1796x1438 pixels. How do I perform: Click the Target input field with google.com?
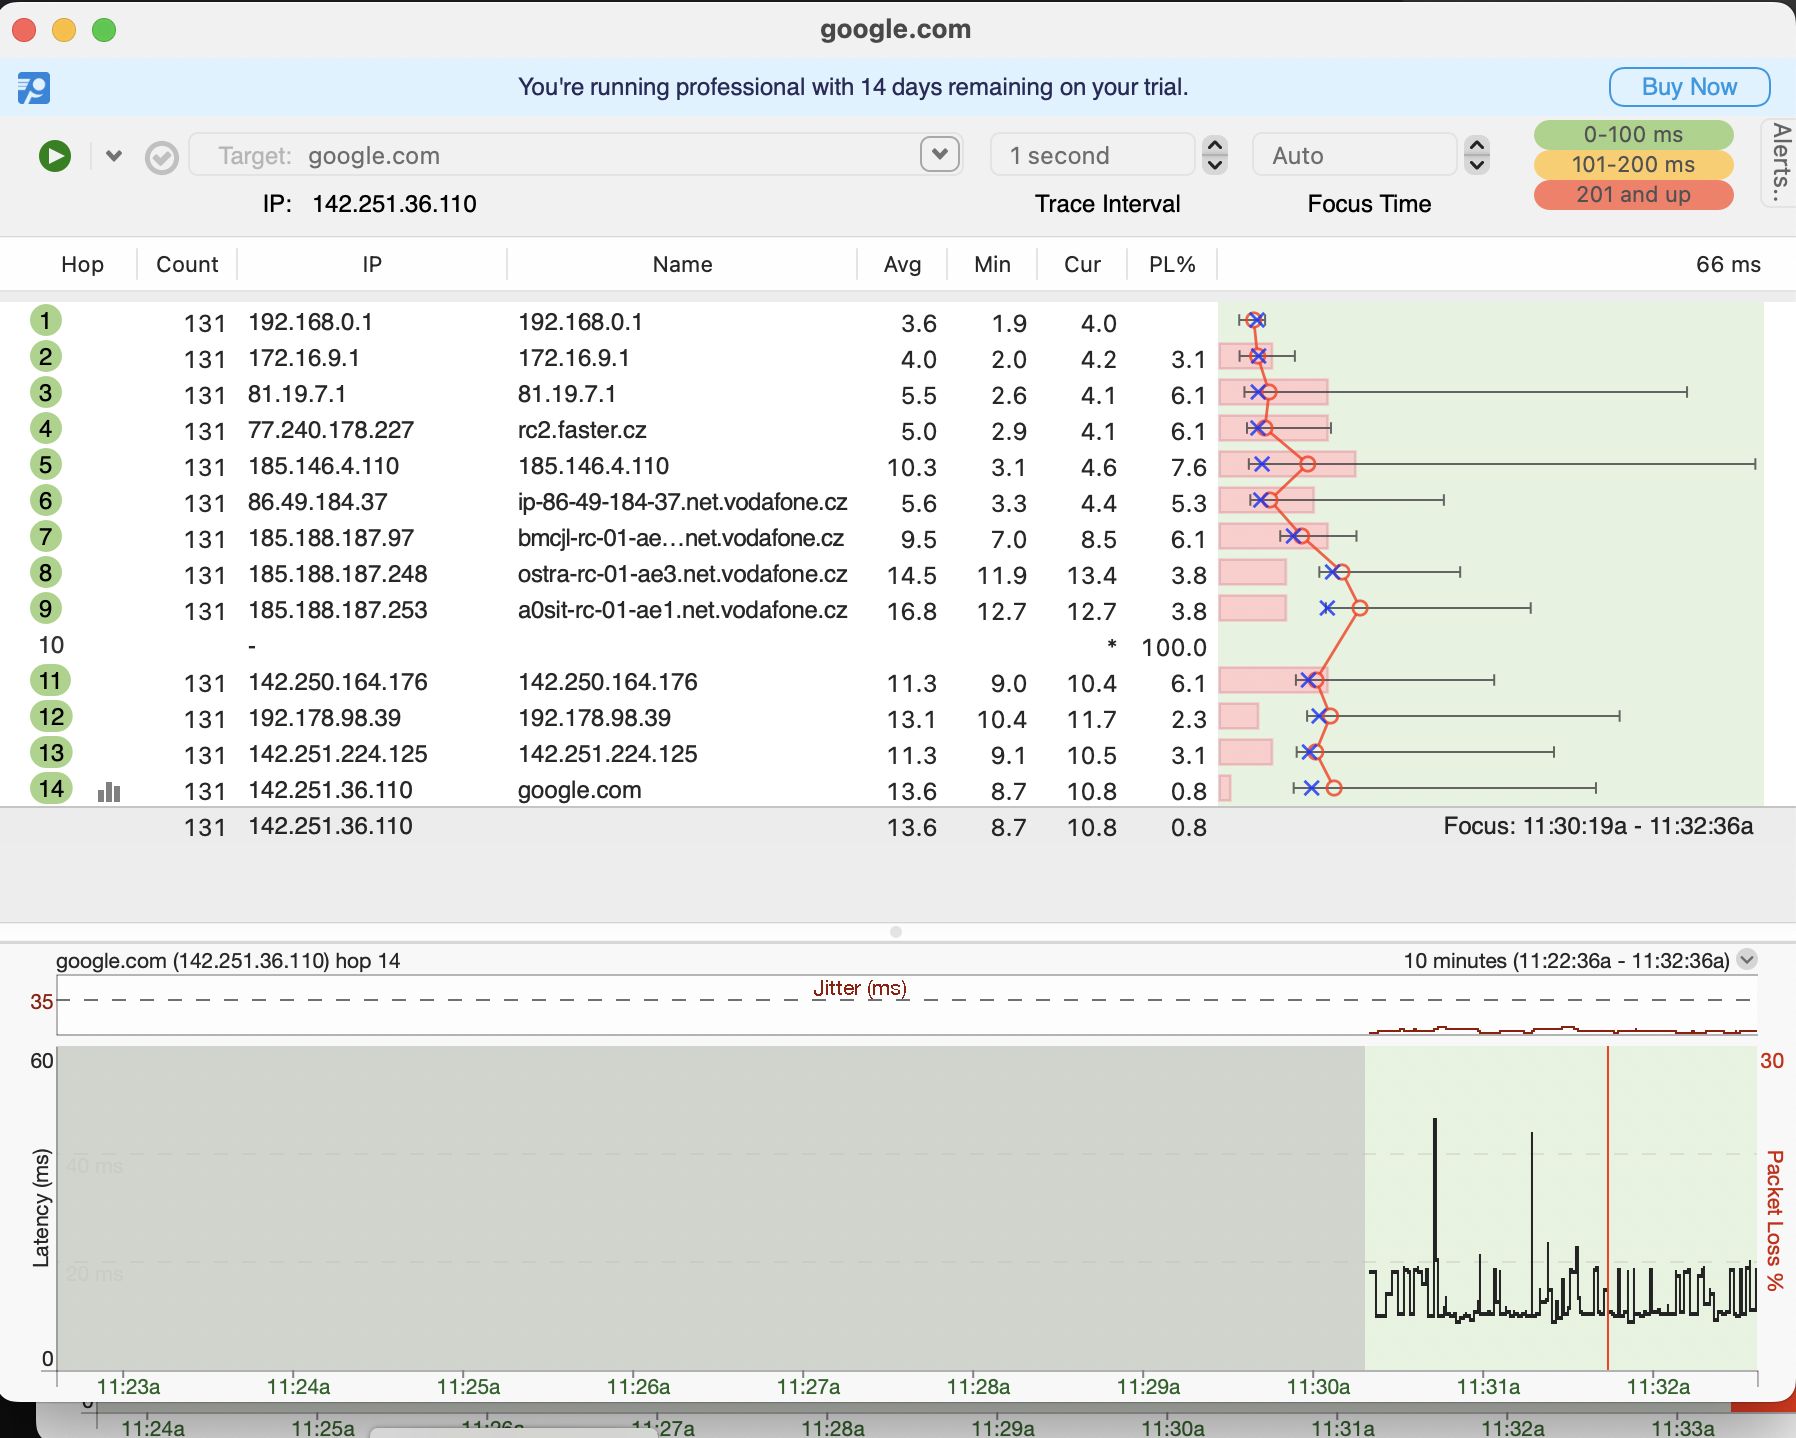(x=560, y=156)
